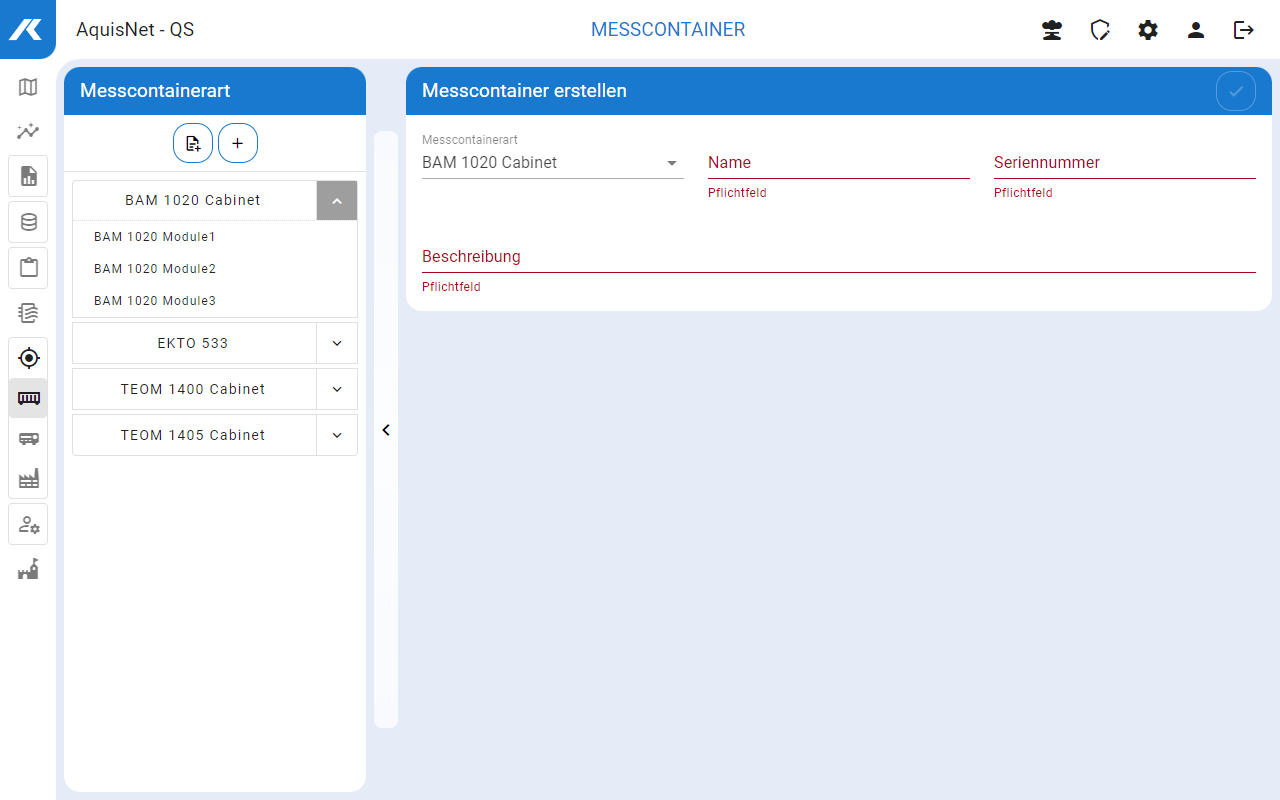
Task: Click the clipboard icon in sidebar
Action: point(28,267)
